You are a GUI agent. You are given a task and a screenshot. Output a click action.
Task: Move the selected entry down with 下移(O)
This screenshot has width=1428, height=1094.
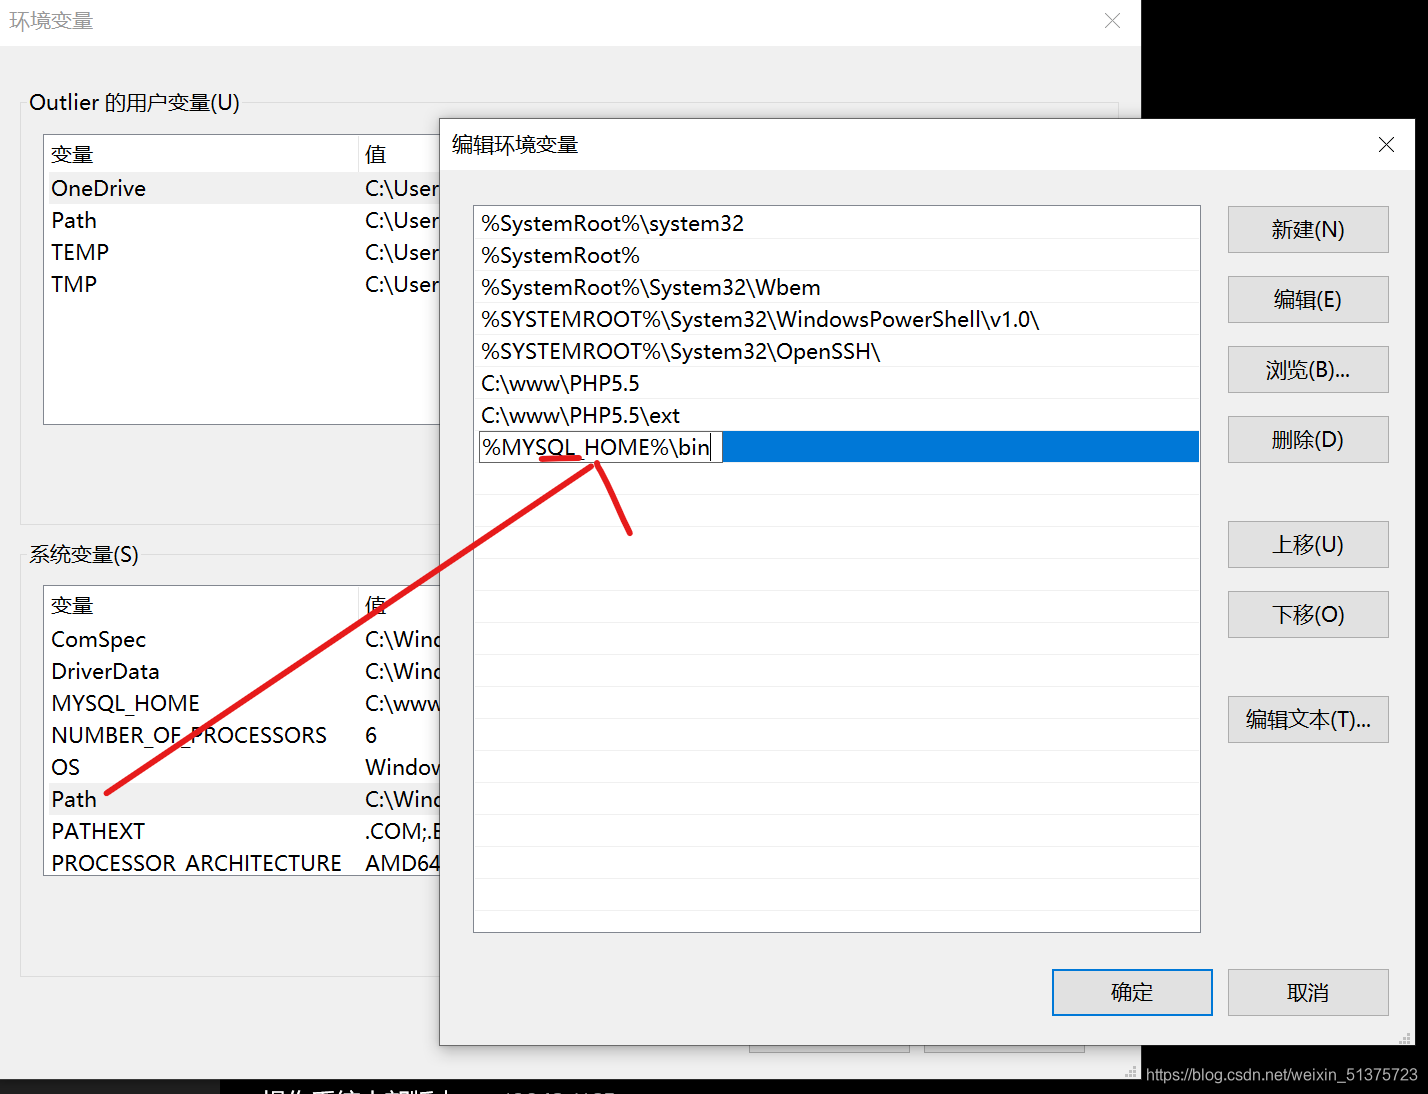1308,614
